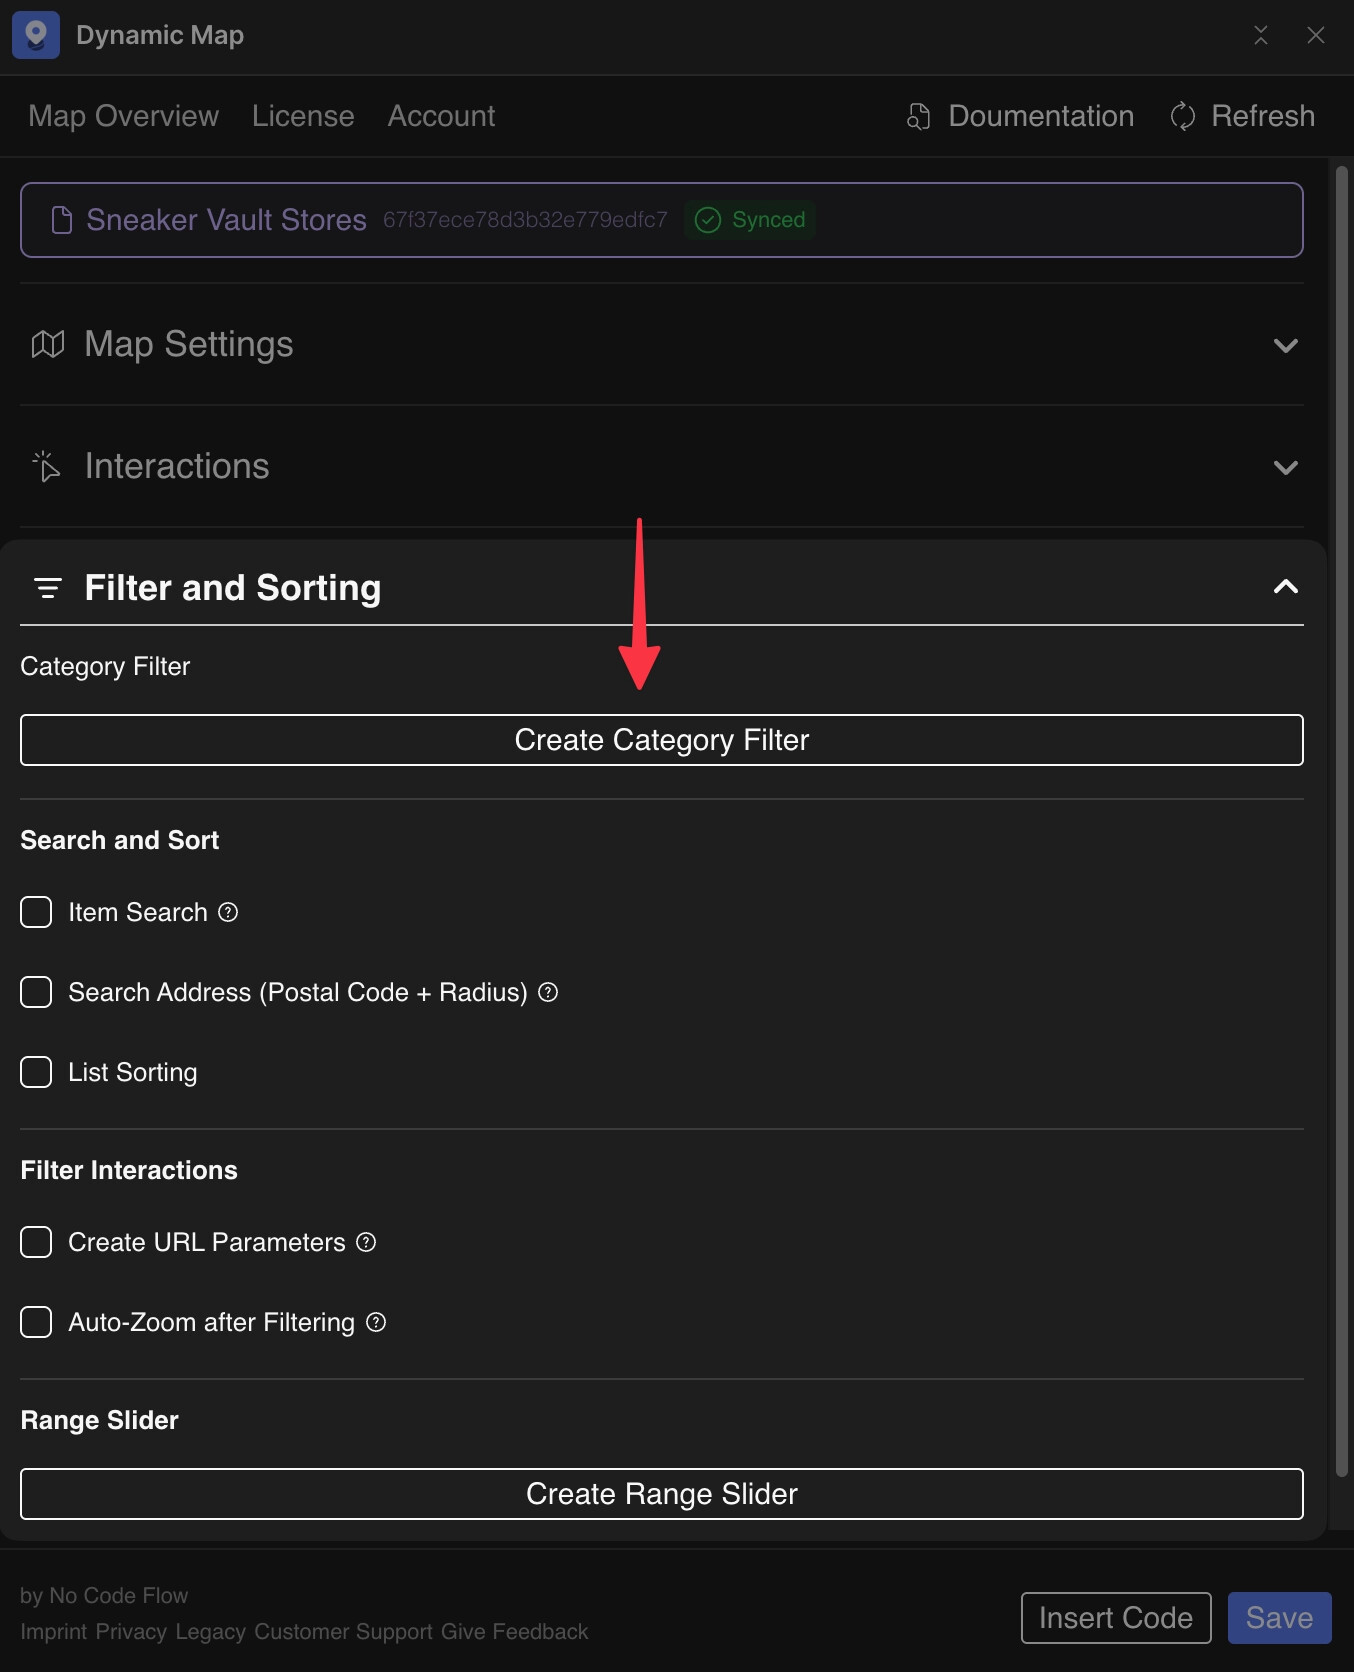Image resolution: width=1354 pixels, height=1672 pixels.
Task: Click the Refresh circular arrows icon
Action: (1183, 117)
